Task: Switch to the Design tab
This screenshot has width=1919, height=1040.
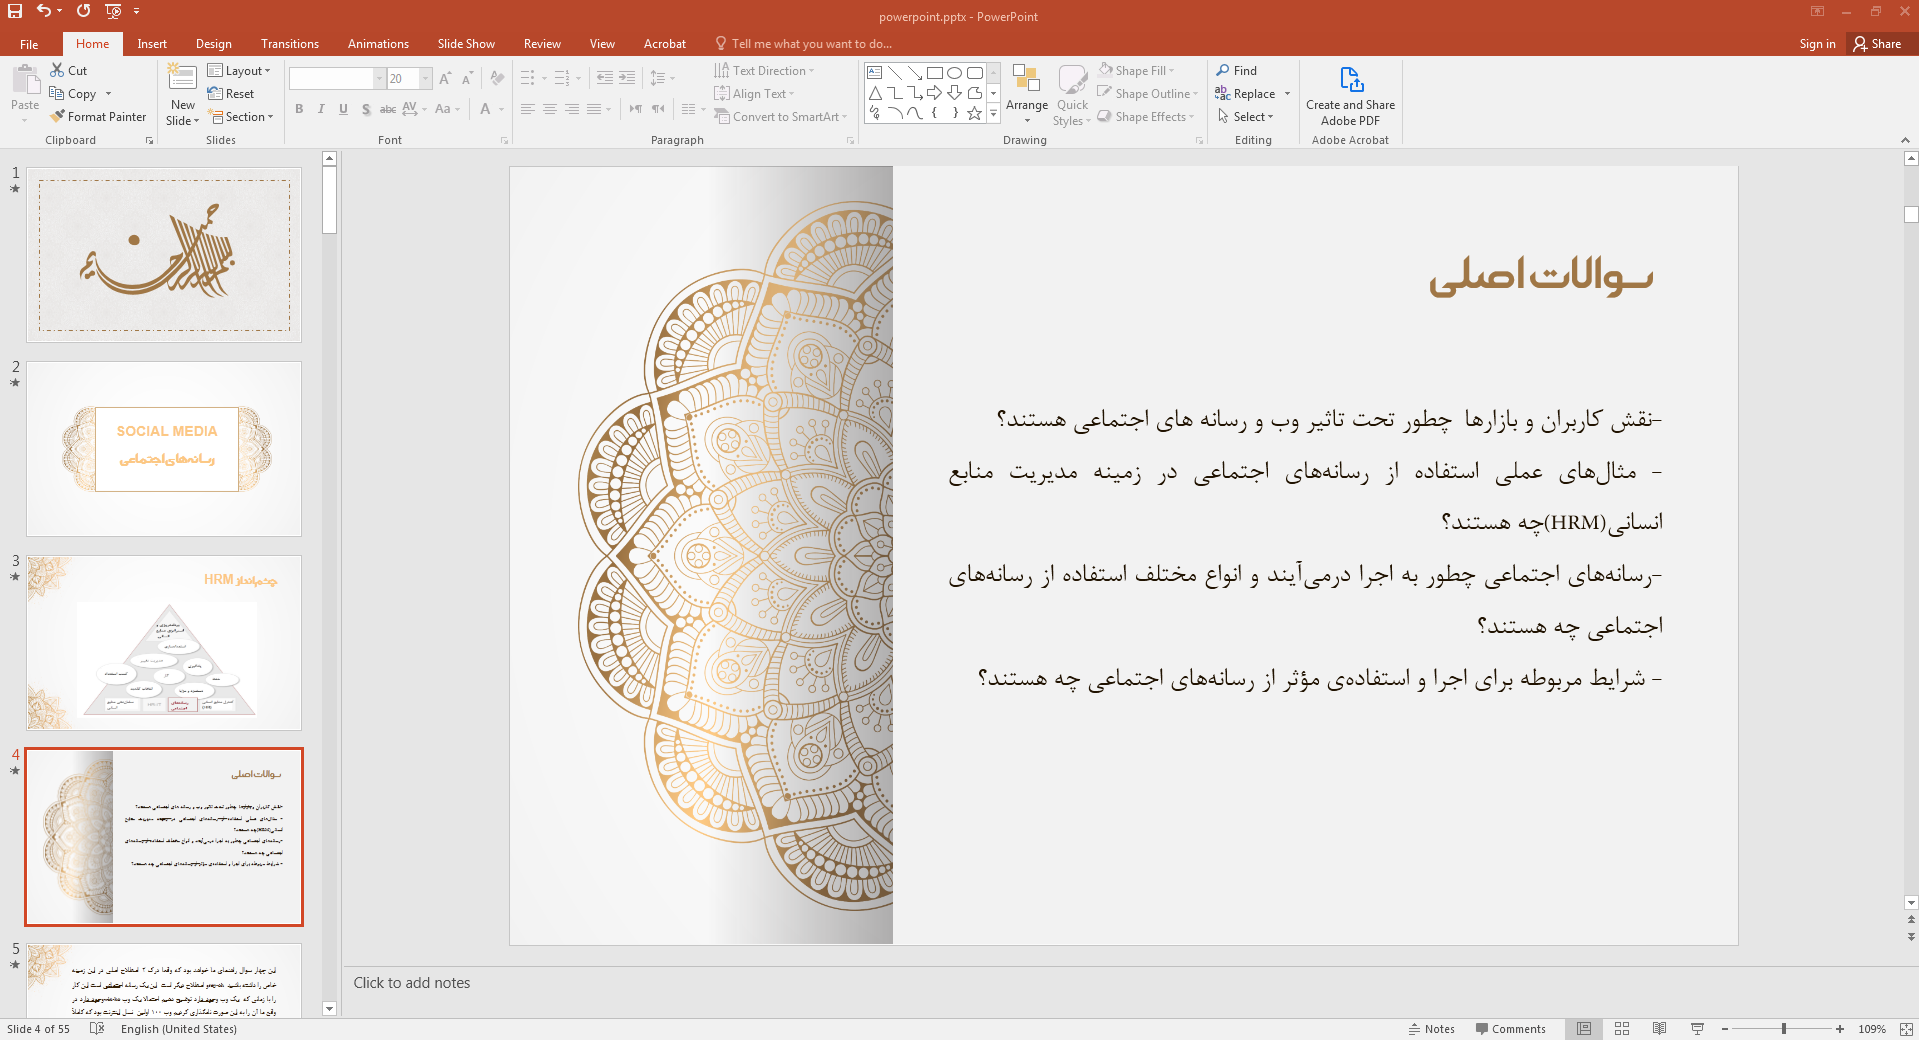Action: coord(213,44)
